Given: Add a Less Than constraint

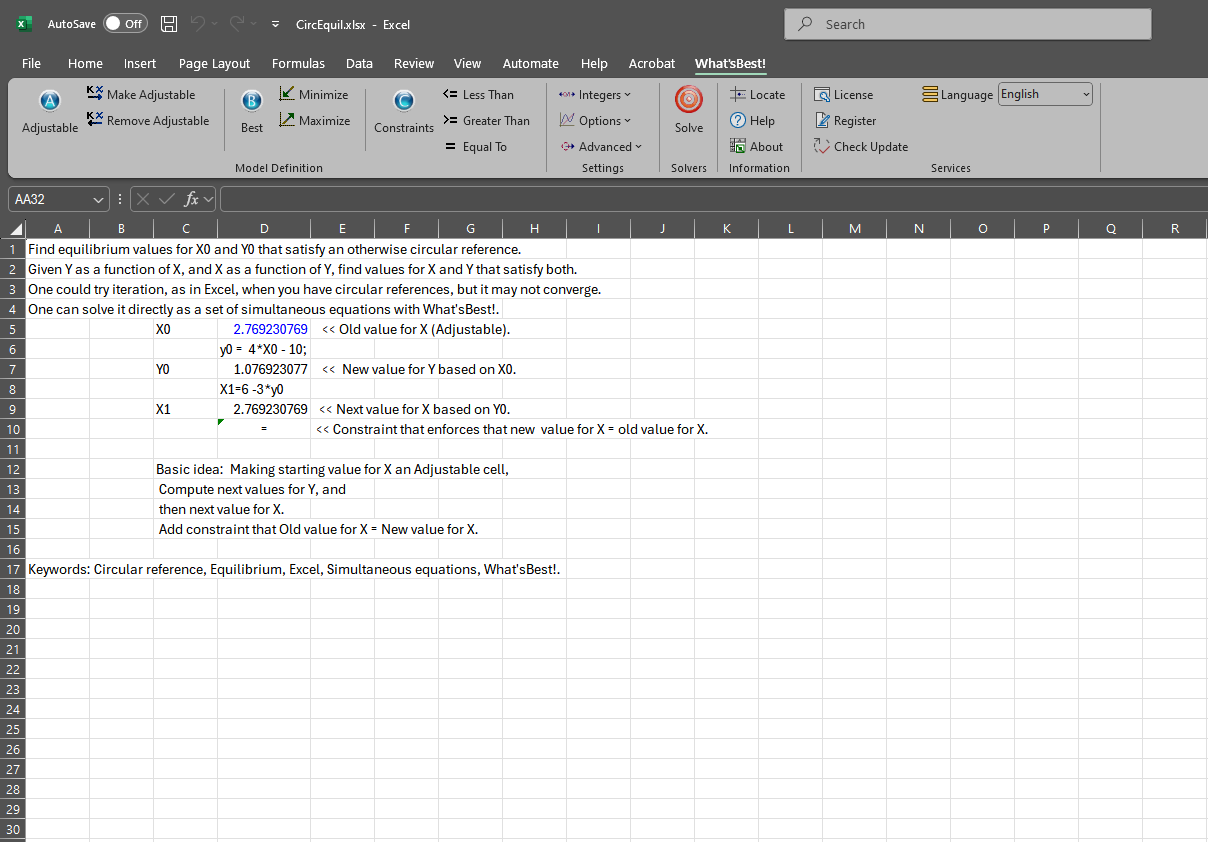Looking at the screenshot, I should [478, 94].
